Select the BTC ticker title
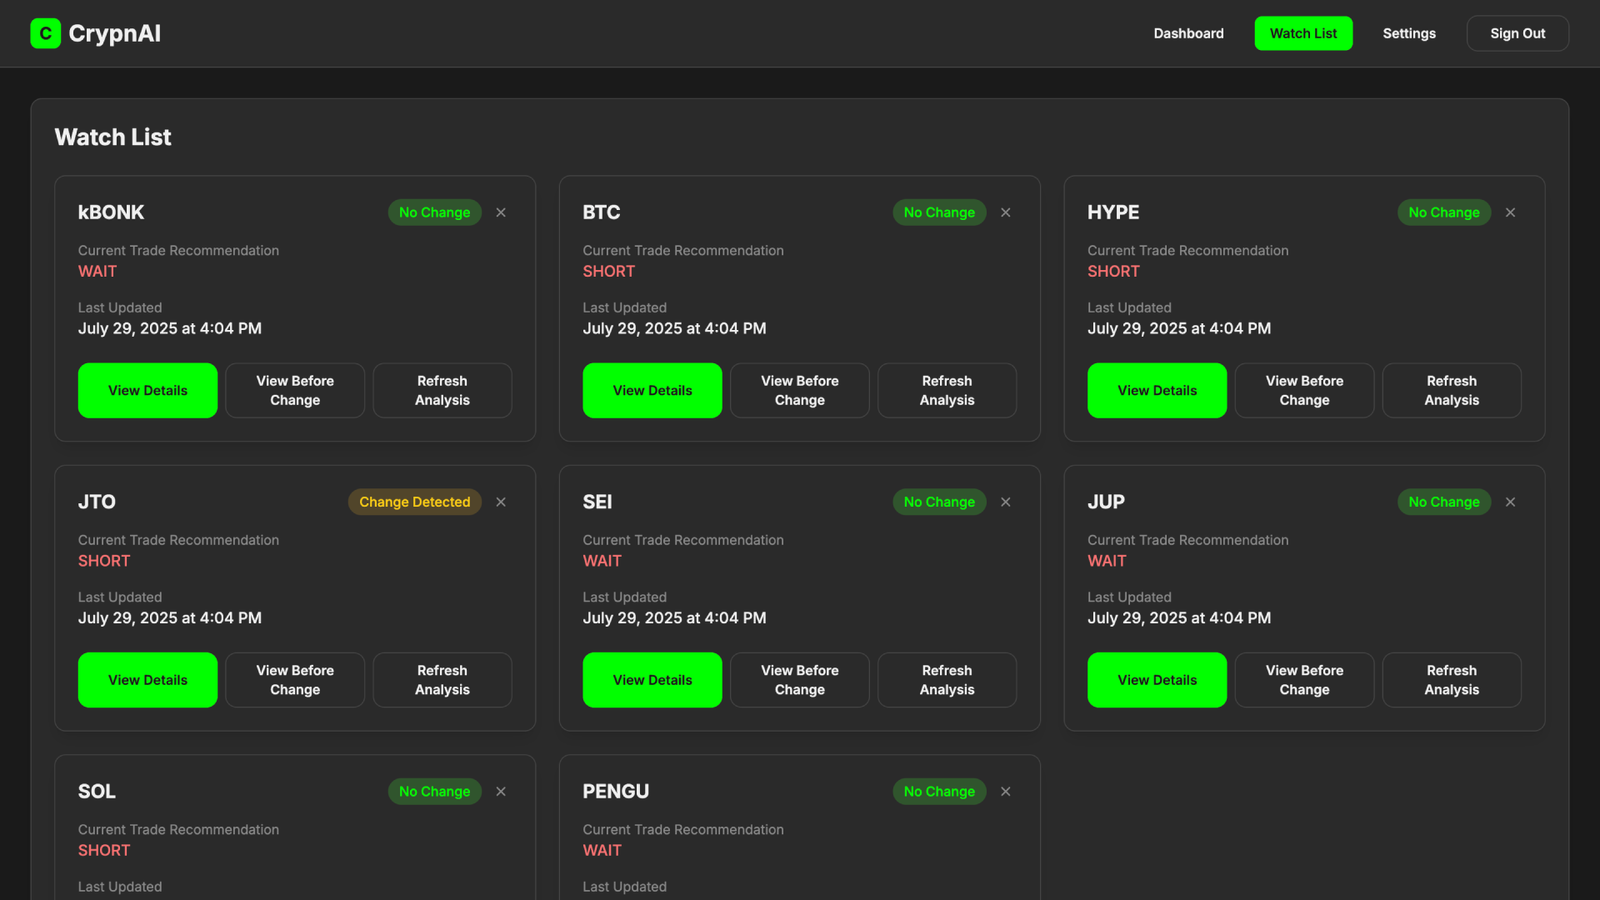Screen dimensions: 1600x900 coord(602,212)
